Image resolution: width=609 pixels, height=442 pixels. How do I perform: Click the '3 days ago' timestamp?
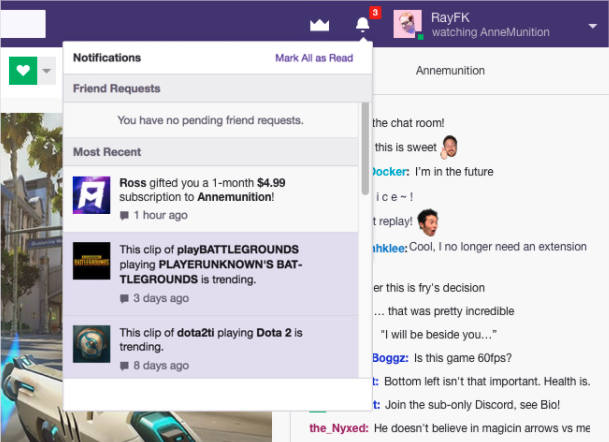click(161, 298)
